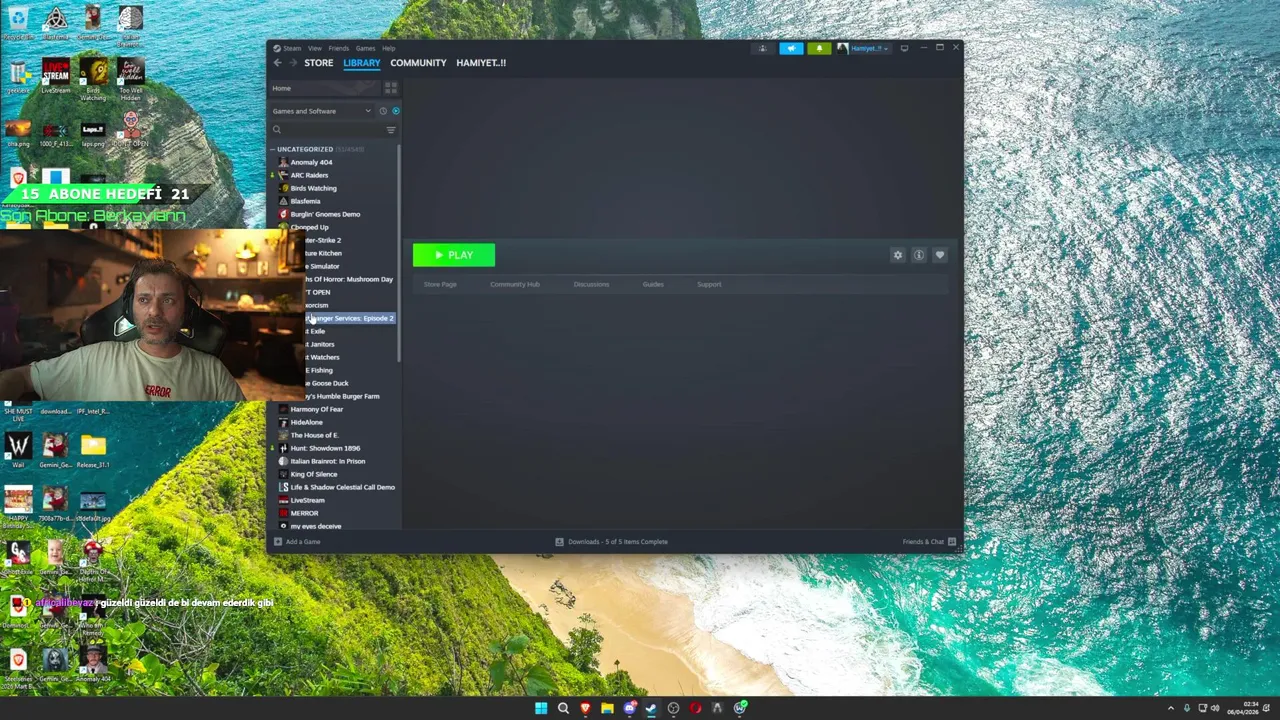Open the Store Page link
Viewport: 1280px width, 720px height.
click(440, 285)
